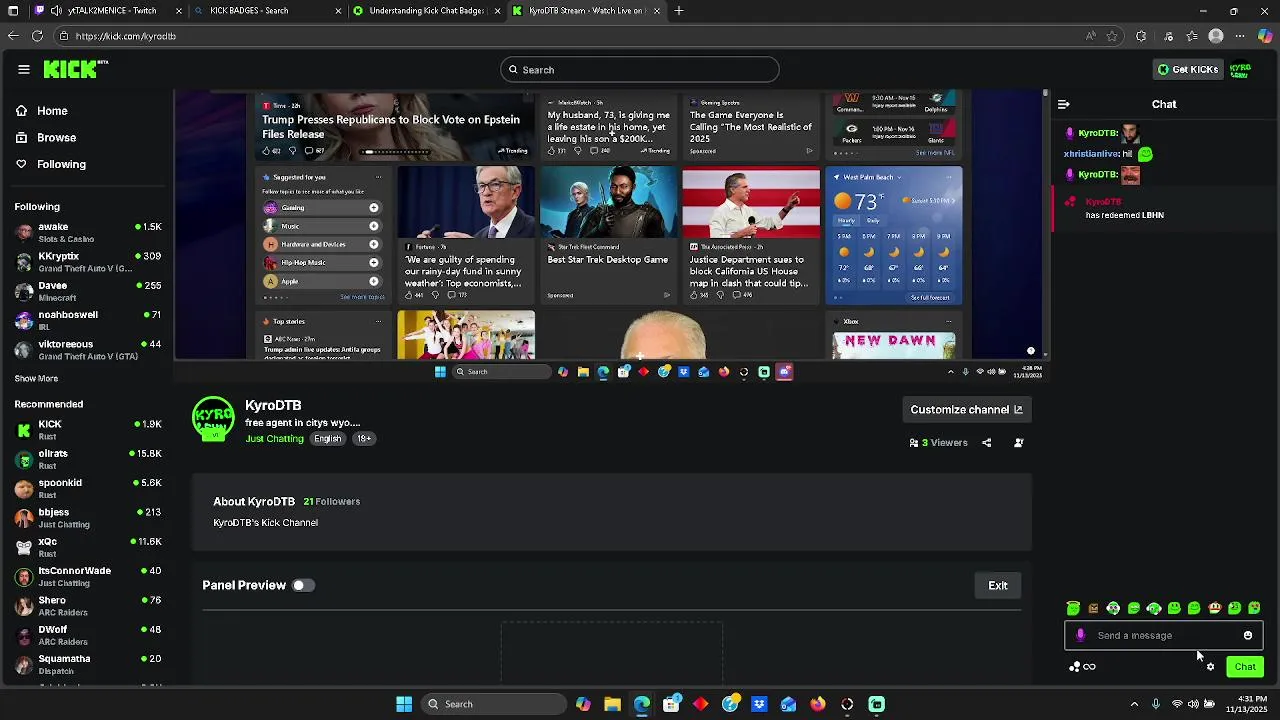Go to Home in sidebar
This screenshot has width=1280, height=720.
(42, 111)
